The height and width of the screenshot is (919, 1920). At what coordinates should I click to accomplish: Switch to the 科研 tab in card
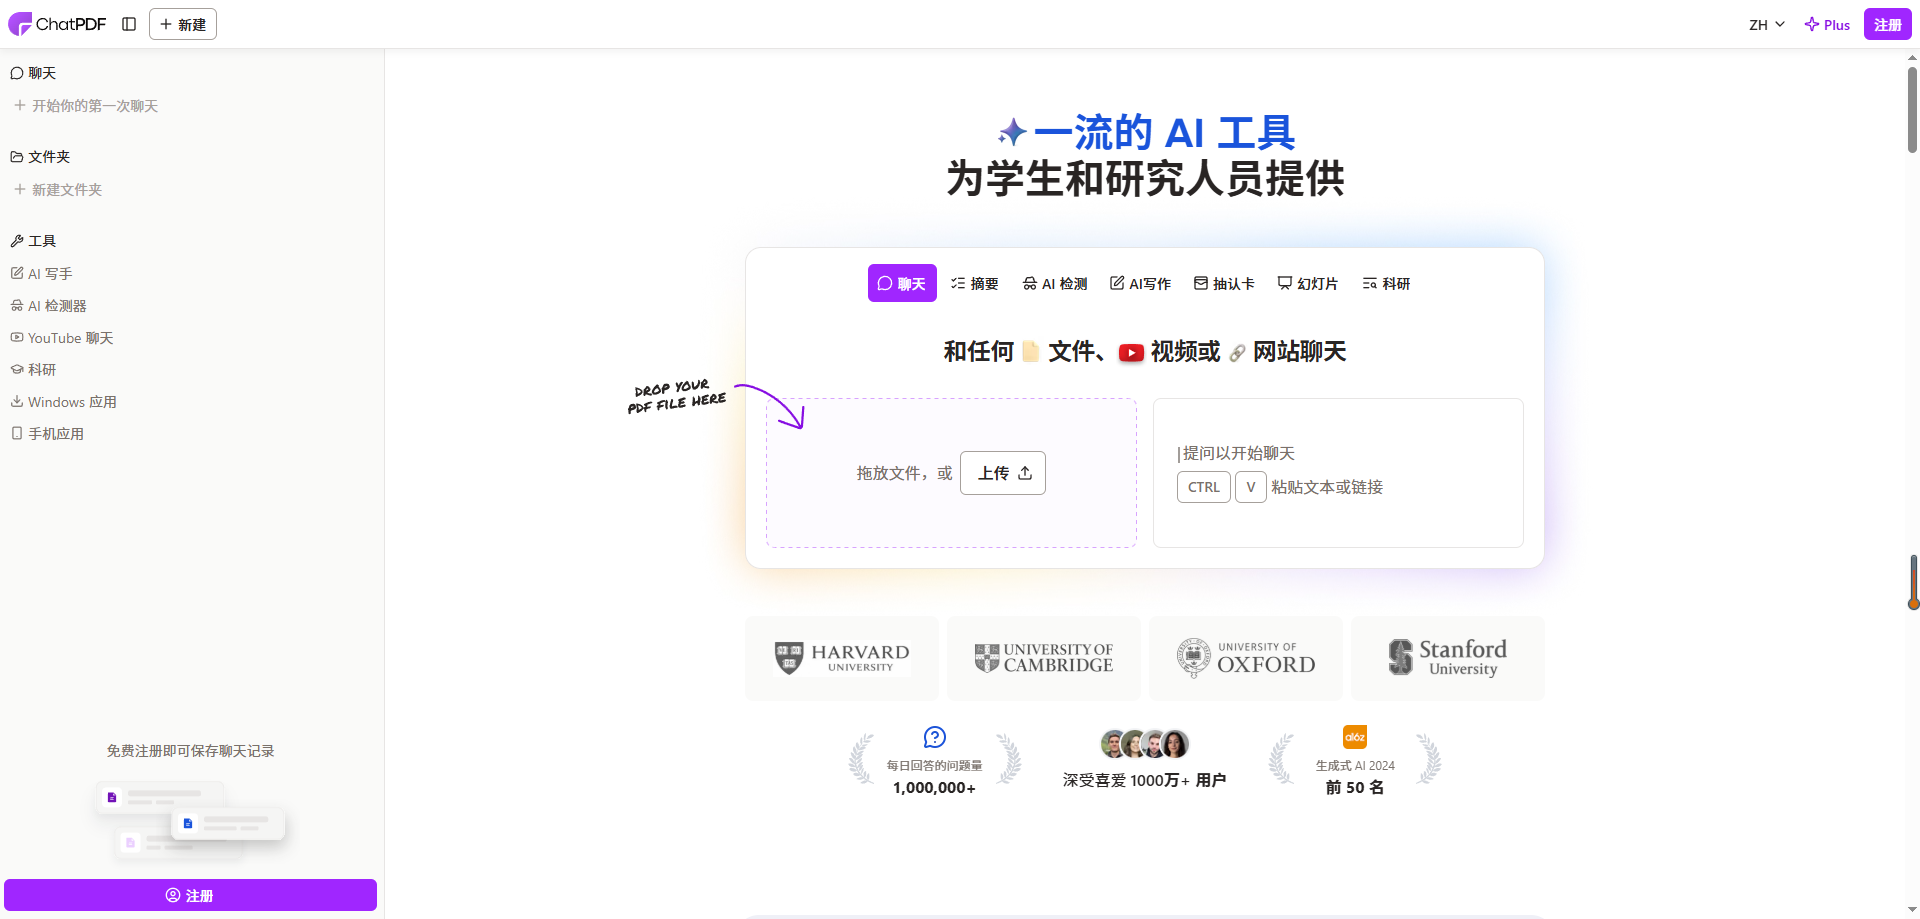pyautogui.click(x=1386, y=284)
